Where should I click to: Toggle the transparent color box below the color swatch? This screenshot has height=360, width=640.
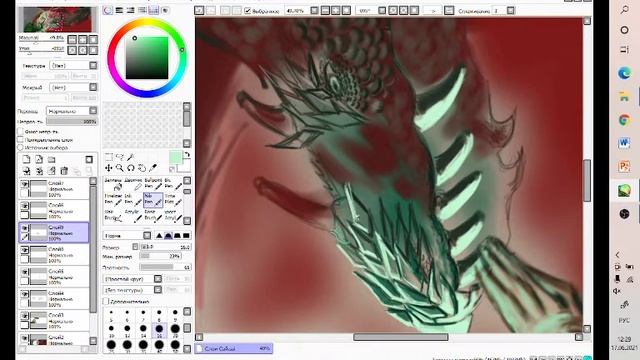[x=172, y=169]
